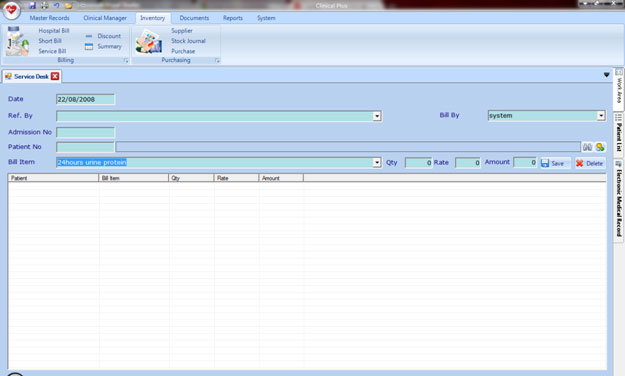625x376 pixels.
Task: Click the Patient column header
Action: point(53,178)
